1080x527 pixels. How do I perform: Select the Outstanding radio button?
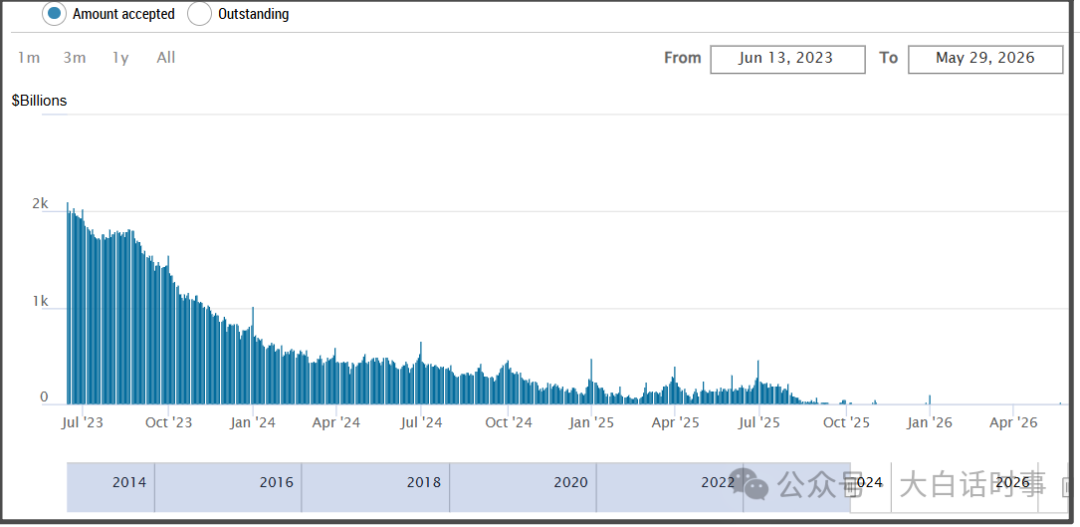tap(199, 14)
